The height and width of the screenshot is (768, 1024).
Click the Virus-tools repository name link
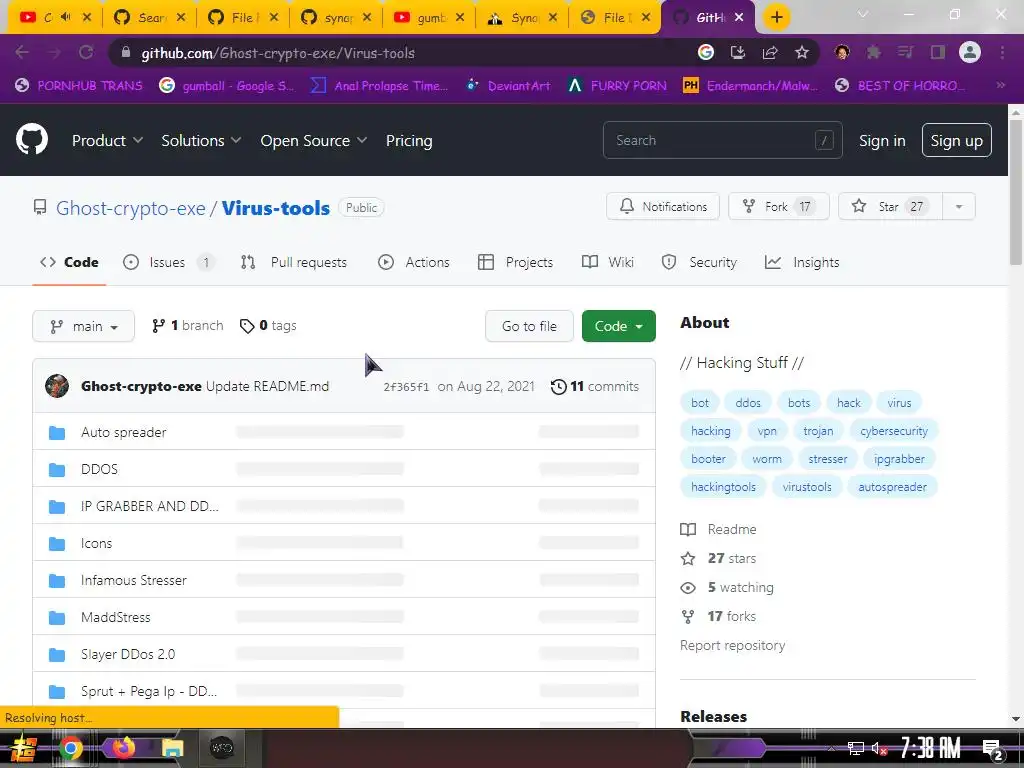276,208
